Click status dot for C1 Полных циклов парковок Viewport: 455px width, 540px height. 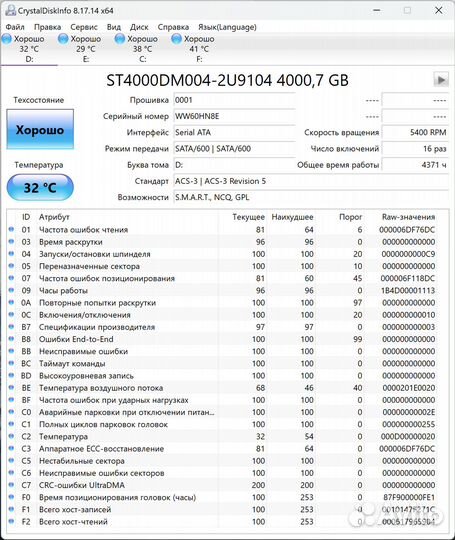(x=11, y=424)
